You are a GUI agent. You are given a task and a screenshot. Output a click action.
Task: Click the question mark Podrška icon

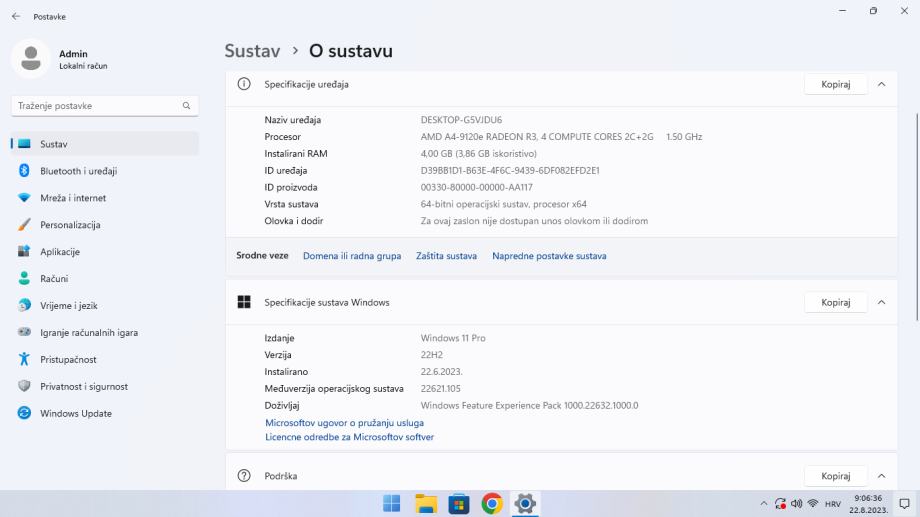(244, 476)
